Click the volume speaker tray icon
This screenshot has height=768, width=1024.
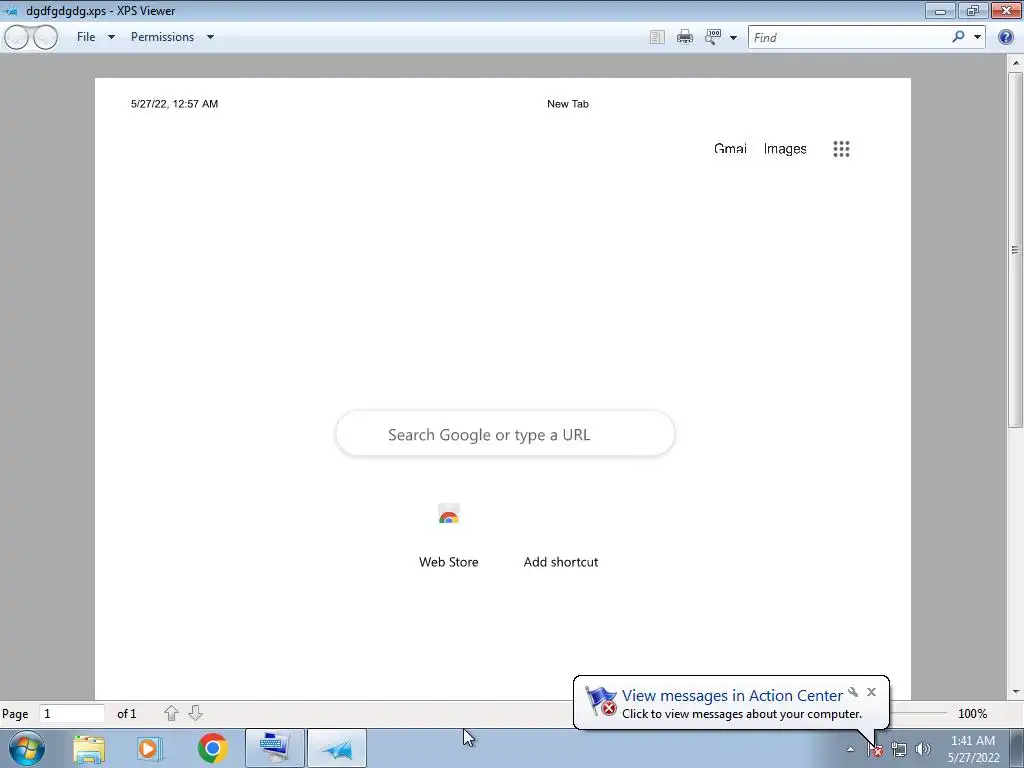[923, 750]
